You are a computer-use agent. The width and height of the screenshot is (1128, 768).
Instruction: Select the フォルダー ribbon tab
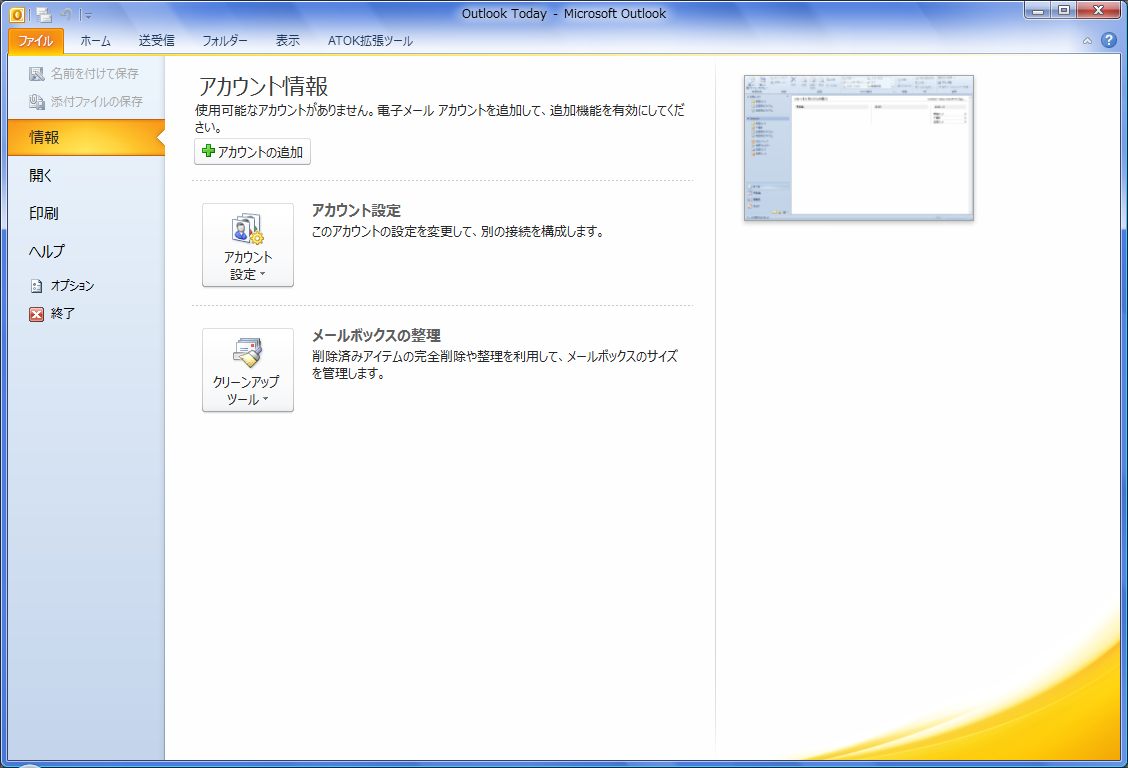tap(225, 41)
